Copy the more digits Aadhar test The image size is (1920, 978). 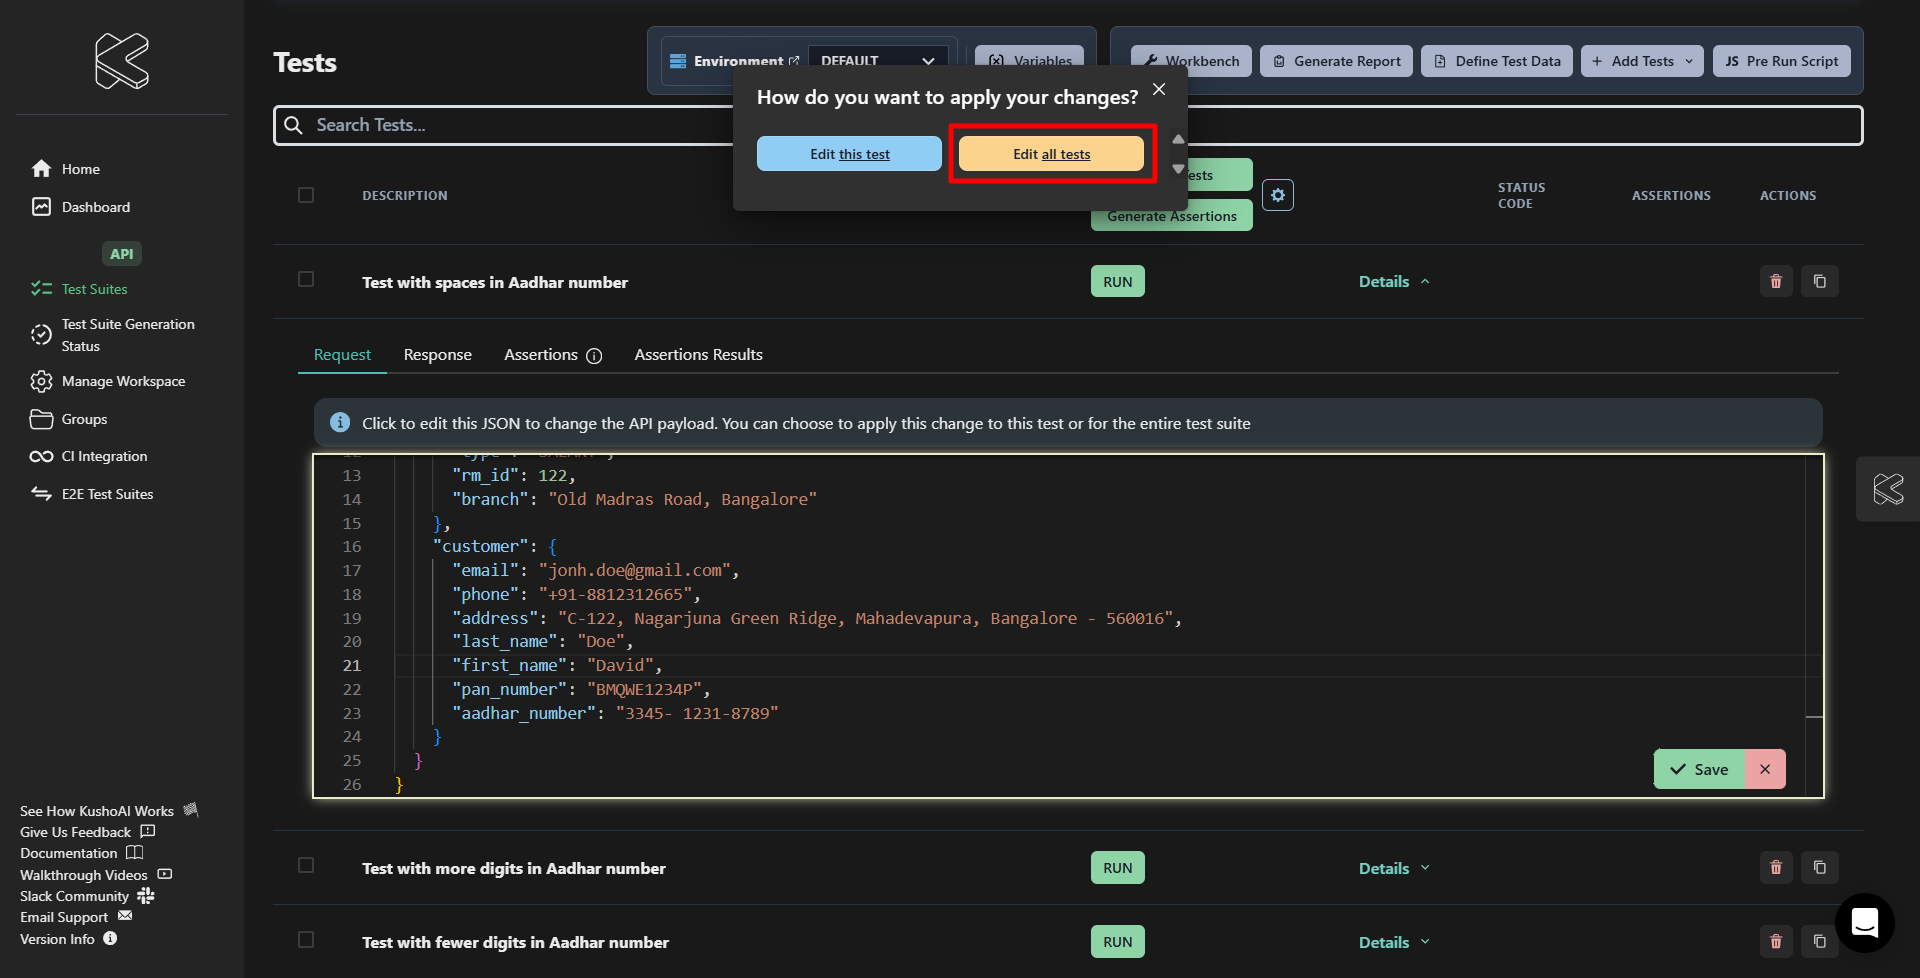tap(1819, 868)
